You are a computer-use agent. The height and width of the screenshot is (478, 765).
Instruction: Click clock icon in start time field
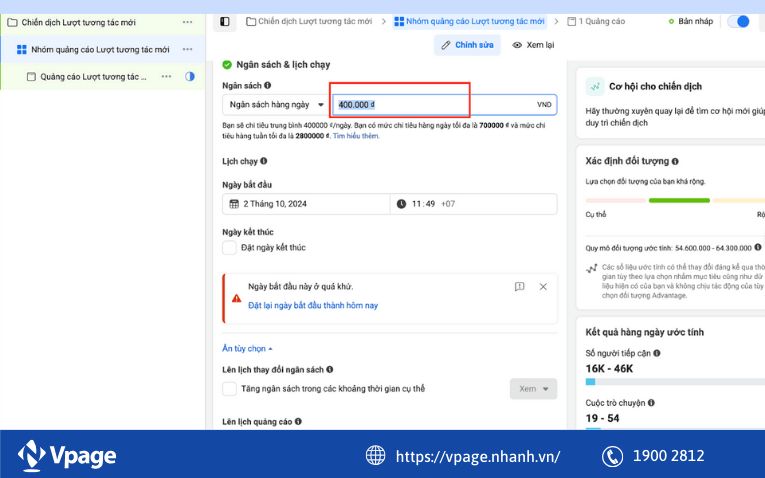401,204
